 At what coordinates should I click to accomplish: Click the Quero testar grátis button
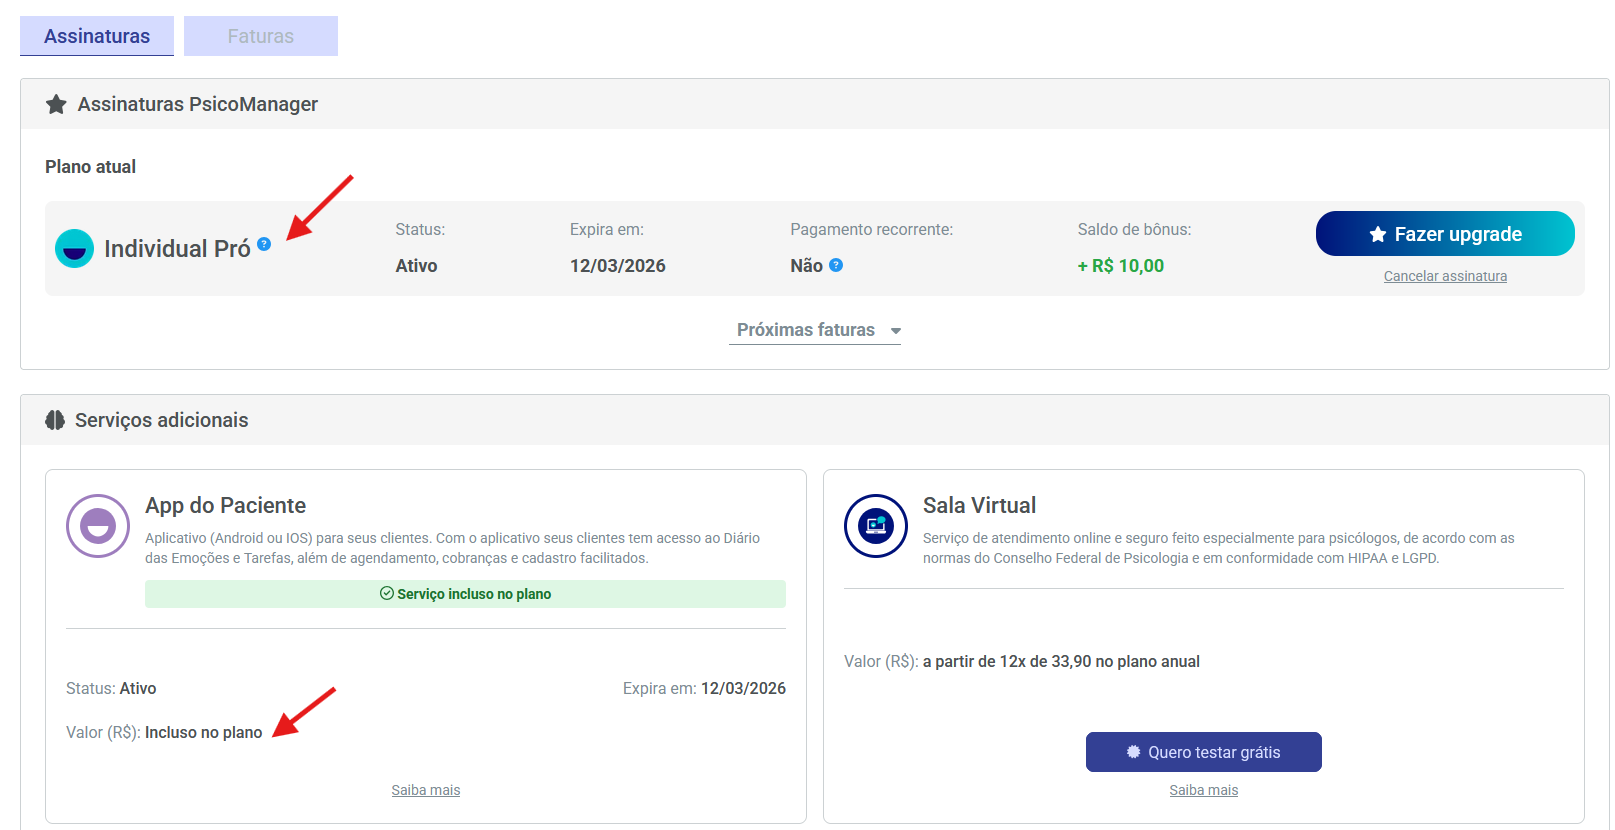(1204, 752)
